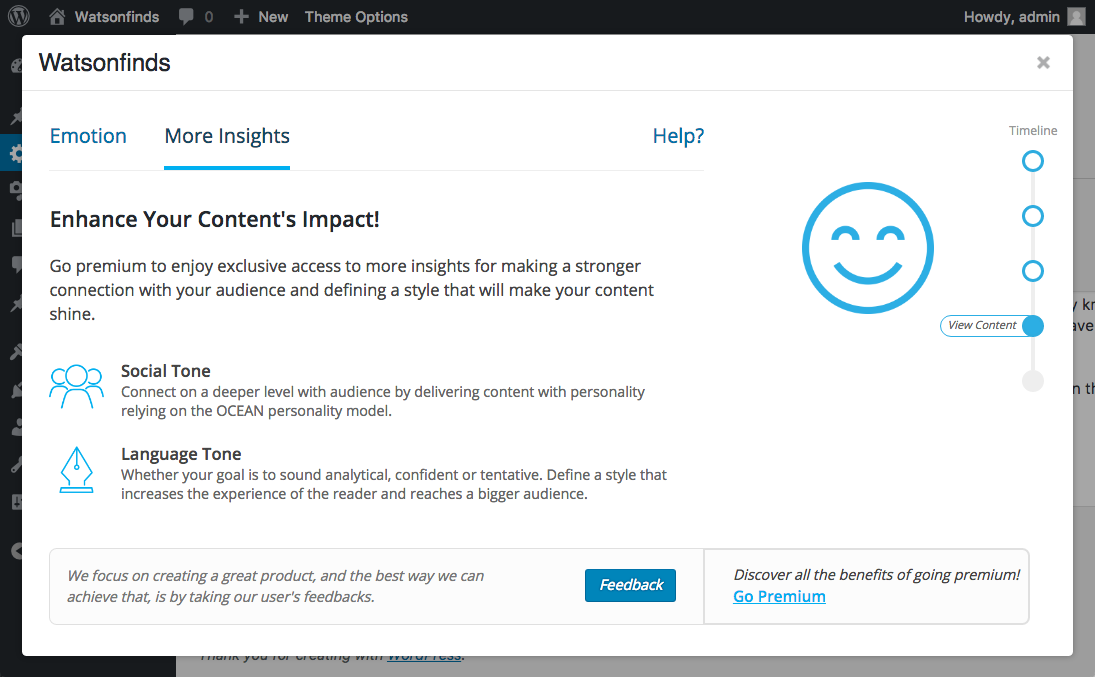Image resolution: width=1095 pixels, height=677 pixels.
Task: Open Theme Options in admin bar
Action: pyautogui.click(x=356, y=17)
